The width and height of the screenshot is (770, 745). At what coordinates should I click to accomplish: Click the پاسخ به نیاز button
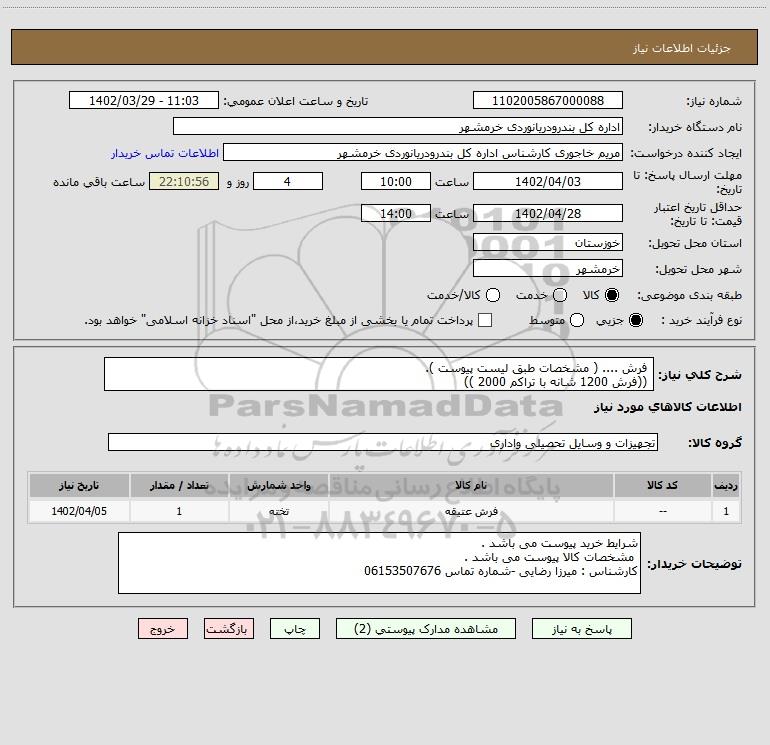tap(581, 629)
